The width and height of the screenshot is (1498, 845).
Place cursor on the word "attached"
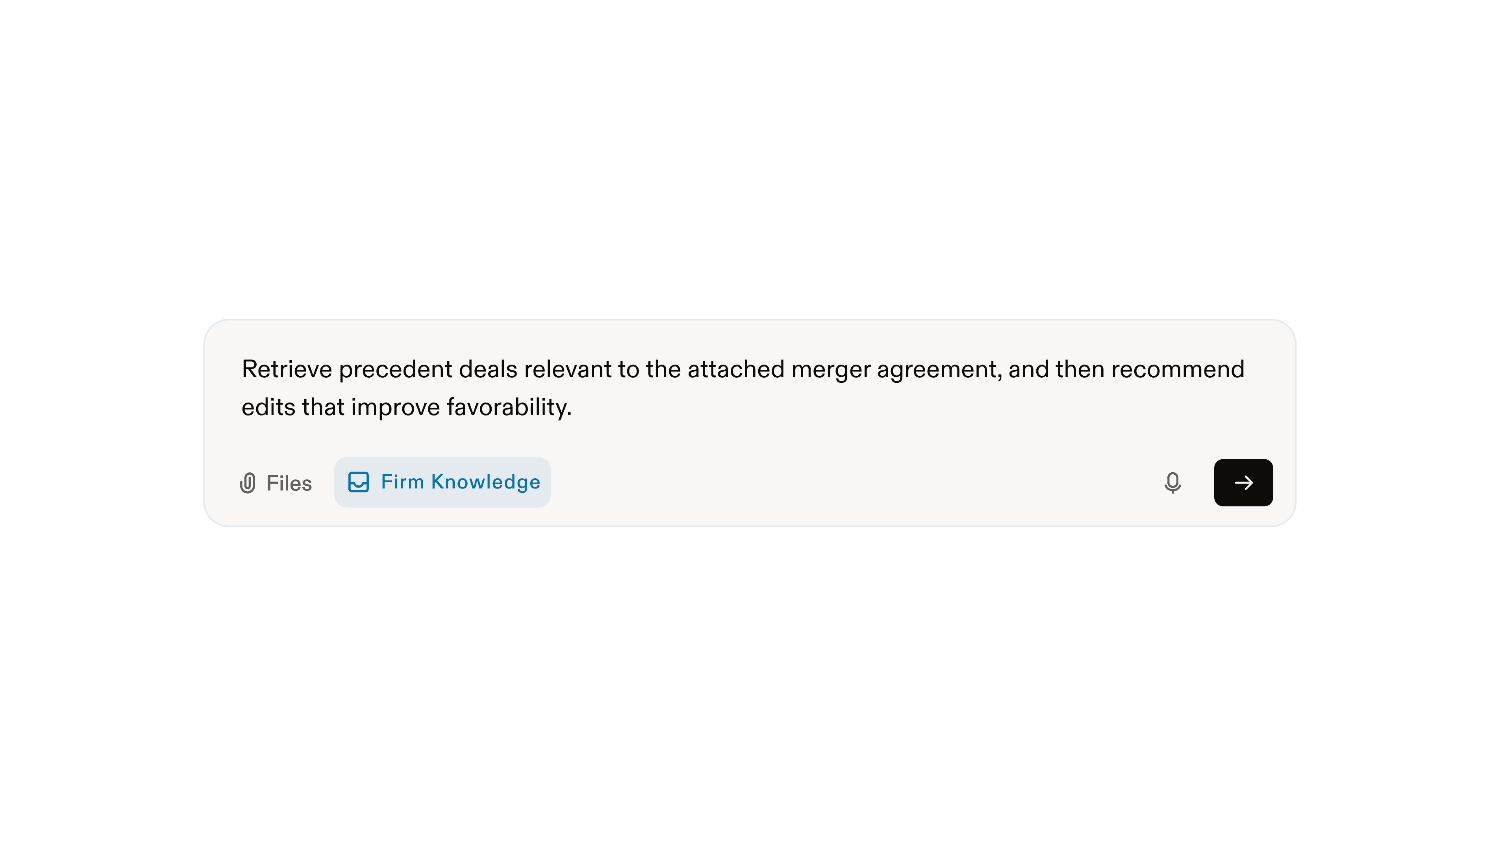(735, 369)
